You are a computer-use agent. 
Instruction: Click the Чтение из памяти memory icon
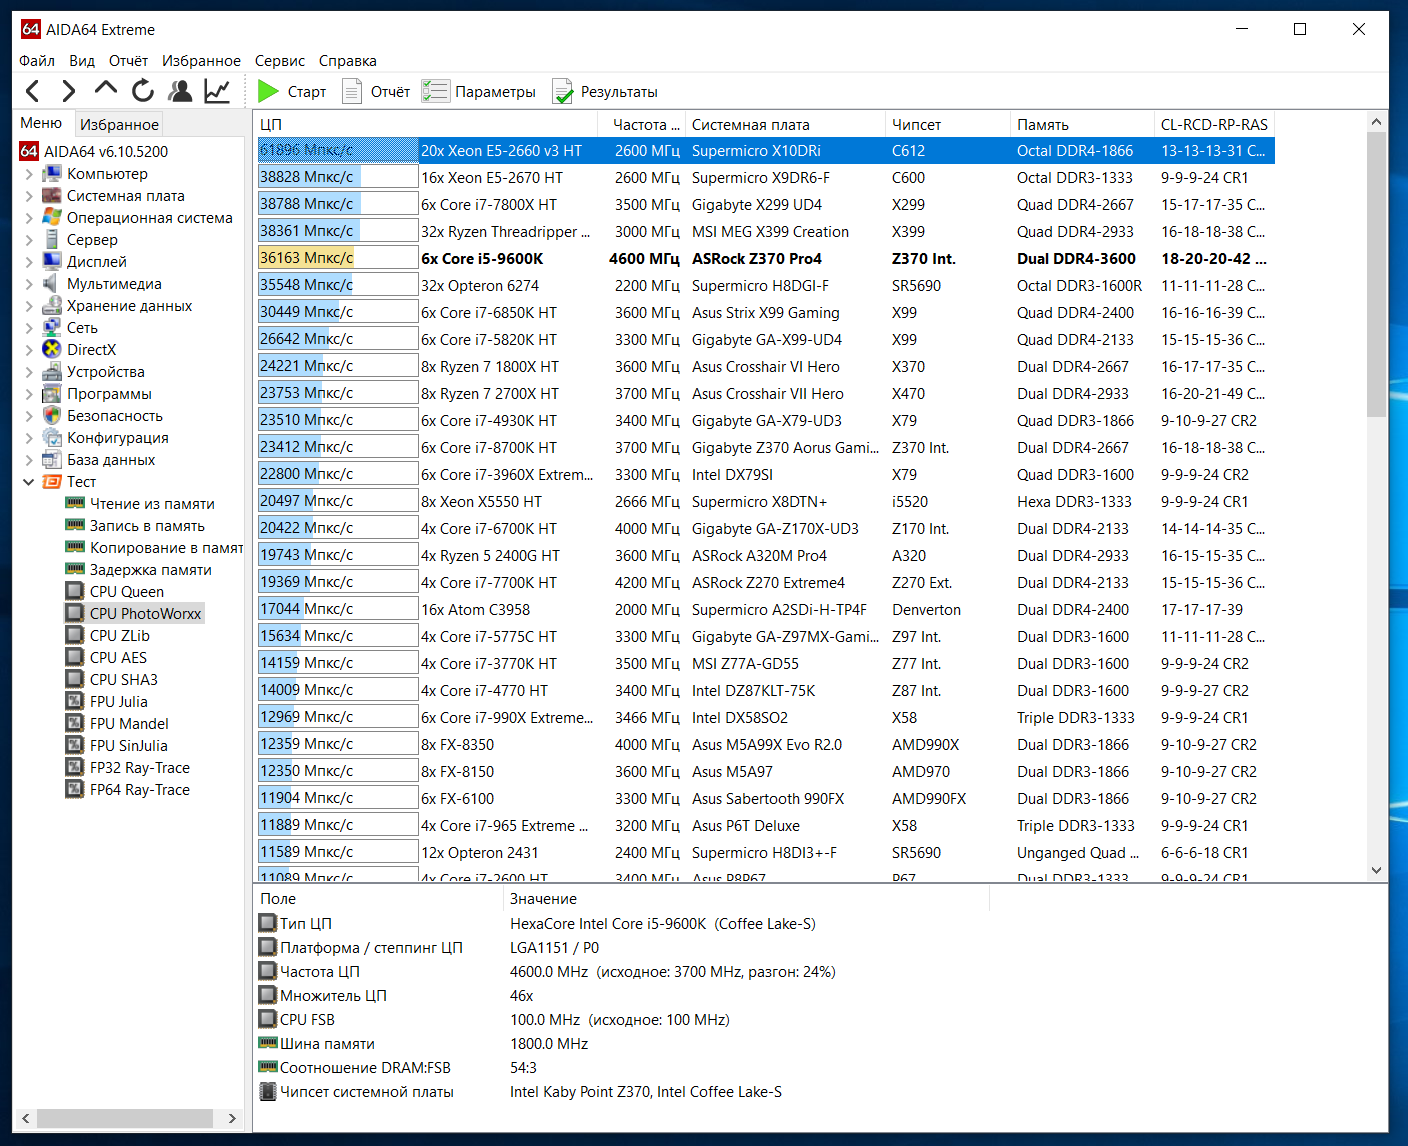point(75,503)
